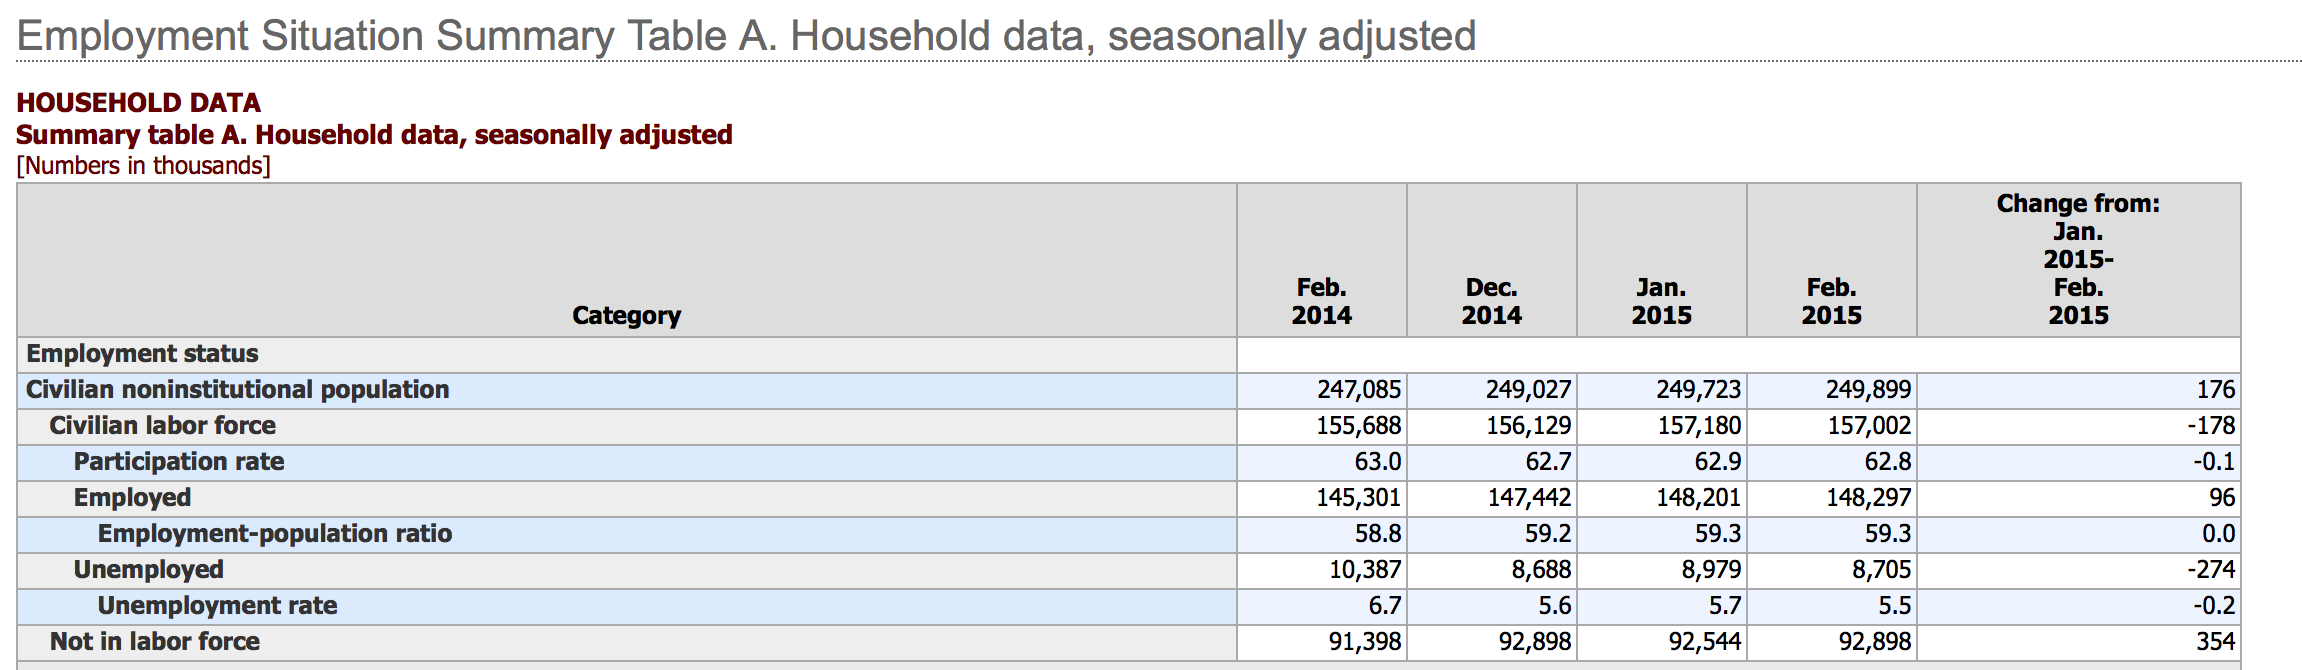Click the 'Not in labor force' row label
Screen dimensions: 2302x670
pyautogui.click(x=154, y=642)
